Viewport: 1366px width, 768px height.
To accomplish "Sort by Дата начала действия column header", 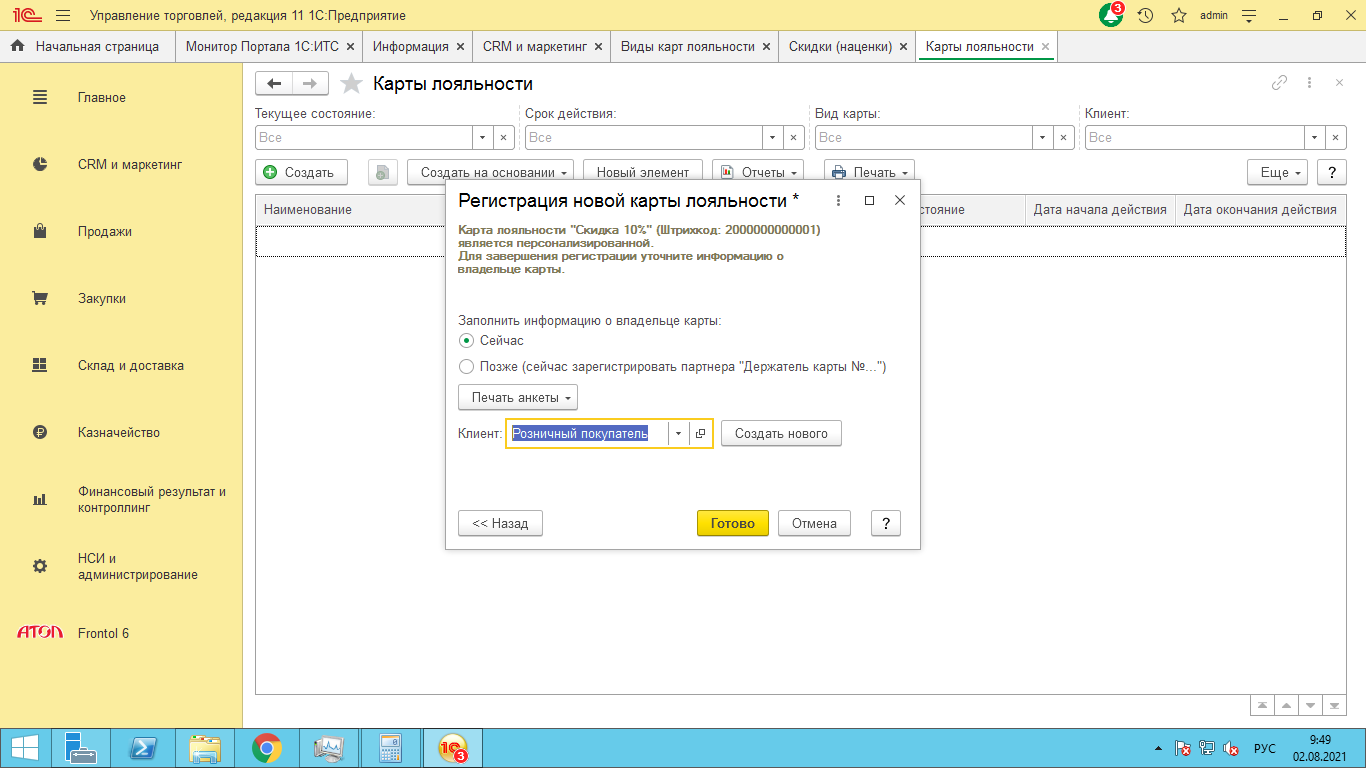I will pyautogui.click(x=1100, y=210).
